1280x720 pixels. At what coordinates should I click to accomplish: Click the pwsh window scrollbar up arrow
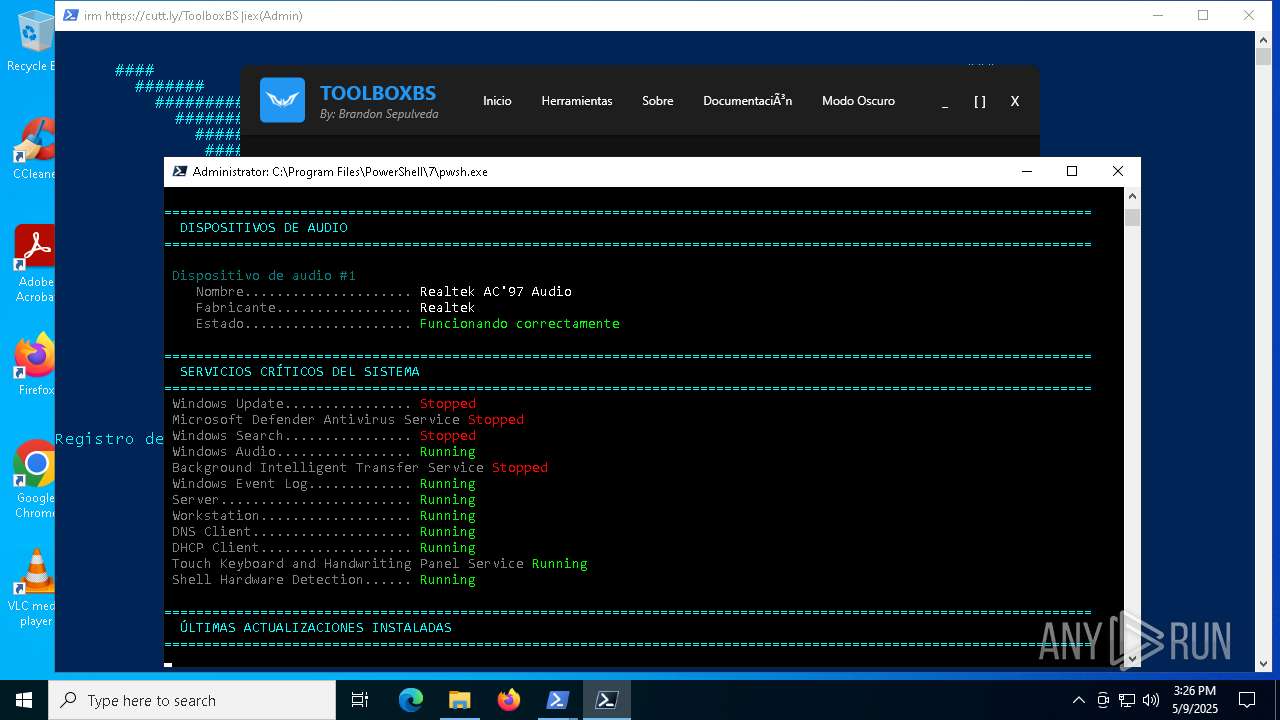coord(1132,196)
